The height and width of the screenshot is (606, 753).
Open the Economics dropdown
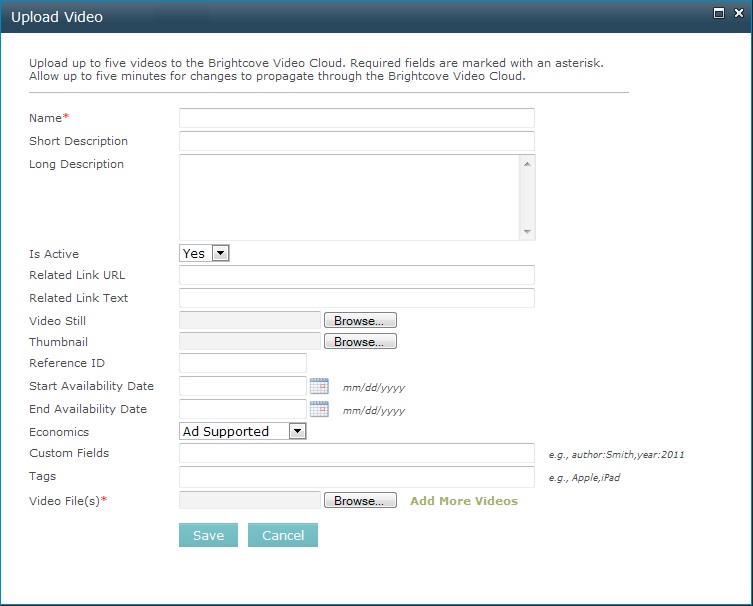297,431
